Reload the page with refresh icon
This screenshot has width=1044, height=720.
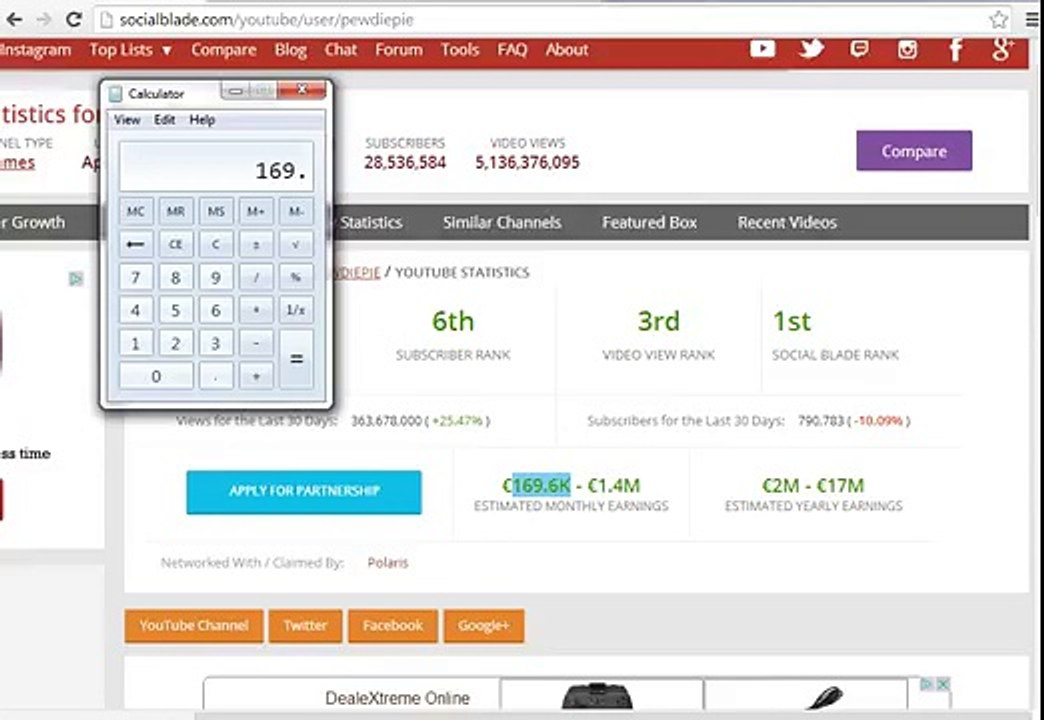73,19
